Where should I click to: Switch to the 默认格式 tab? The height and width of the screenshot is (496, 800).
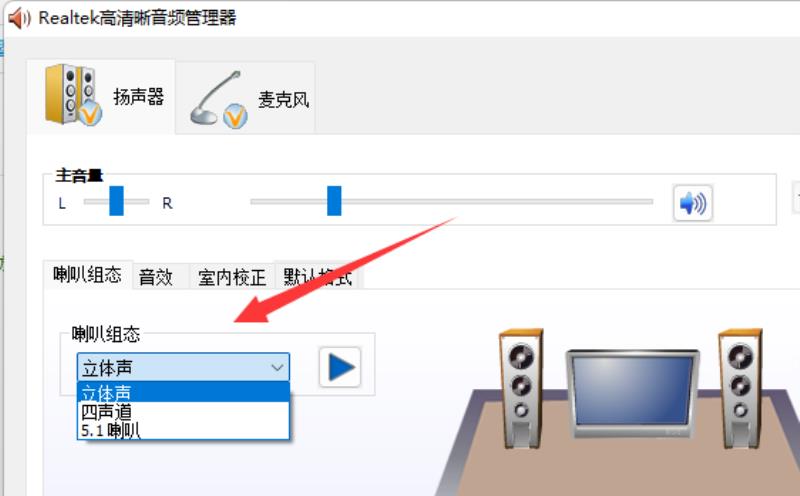tap(317, 278)
